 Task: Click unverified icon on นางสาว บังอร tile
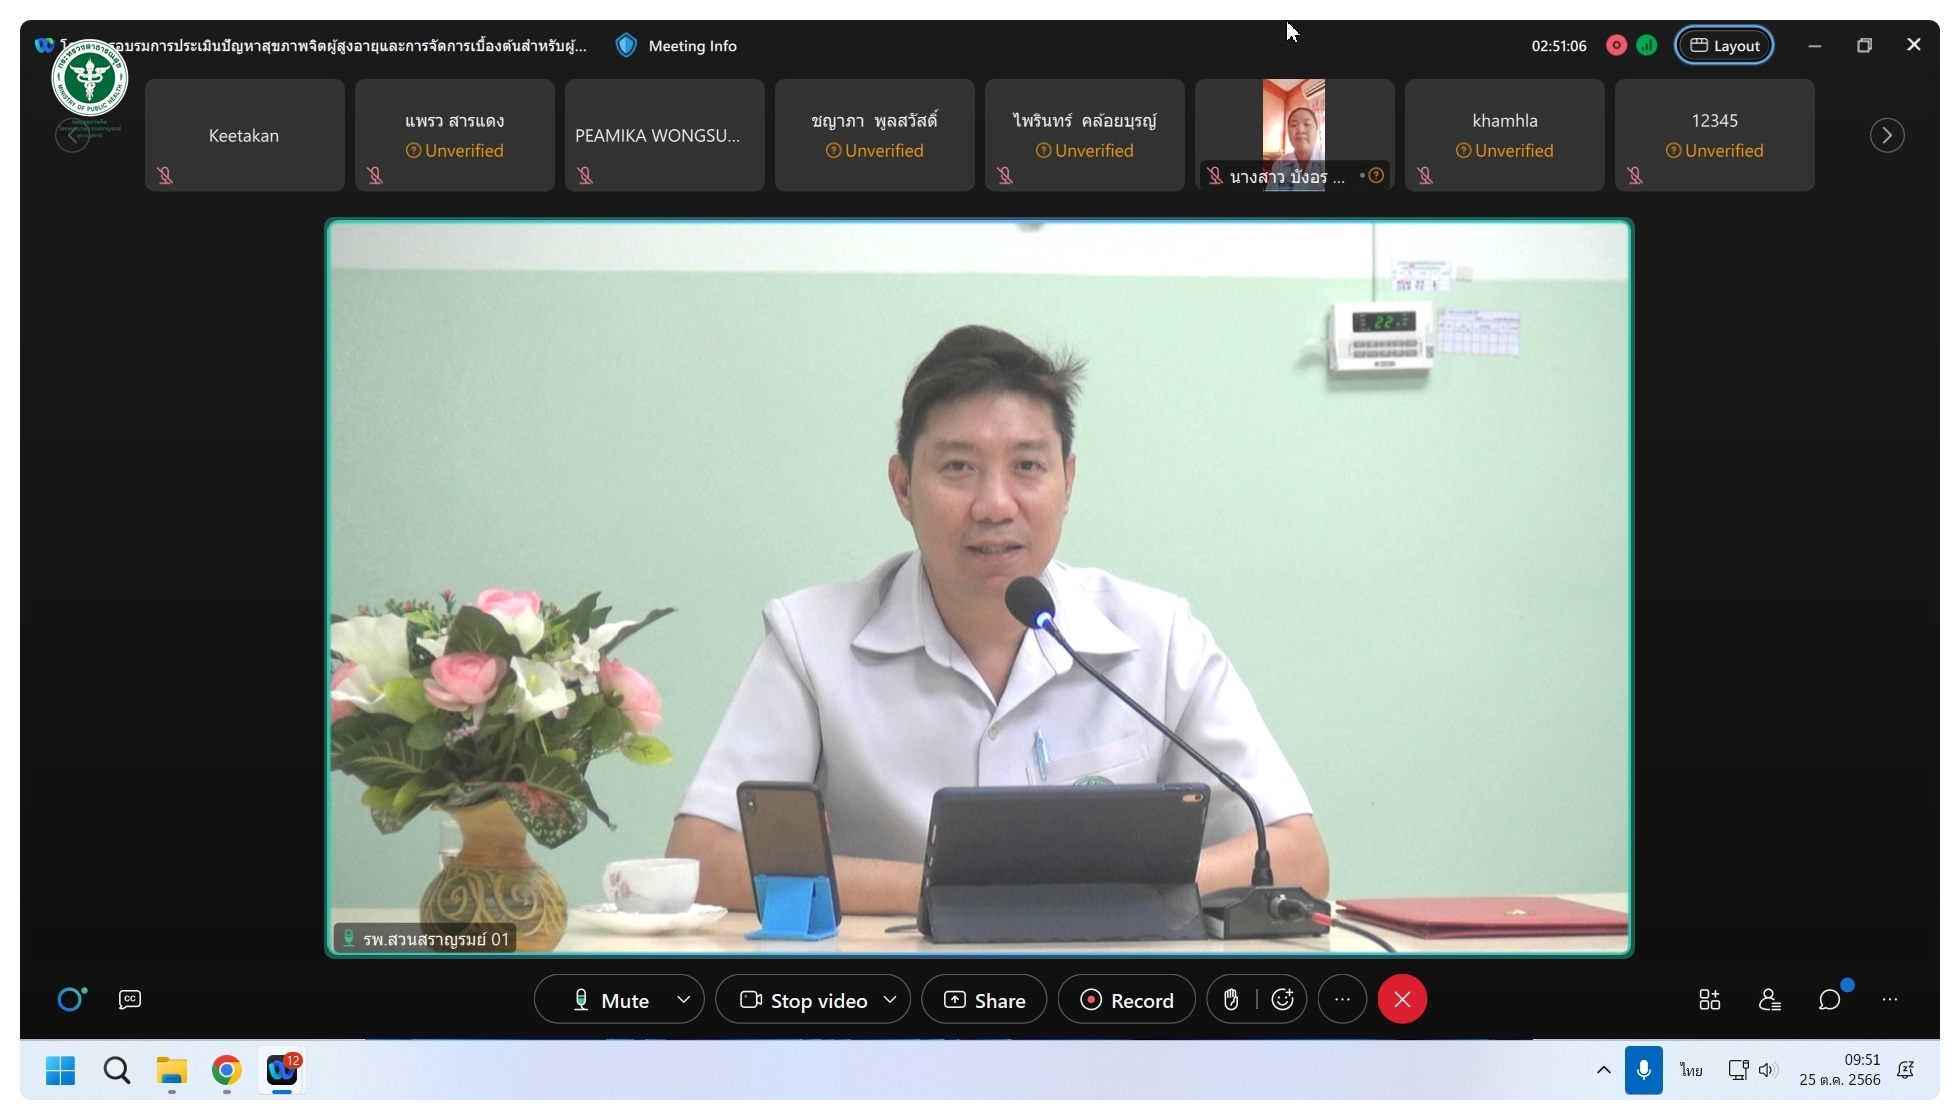tap(1376, 176)
